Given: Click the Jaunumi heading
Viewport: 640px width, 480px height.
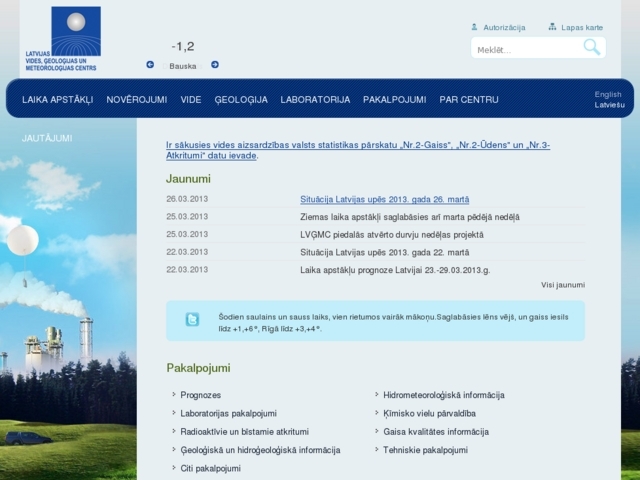Looking at the screenshot, I should tap(188, 179).
